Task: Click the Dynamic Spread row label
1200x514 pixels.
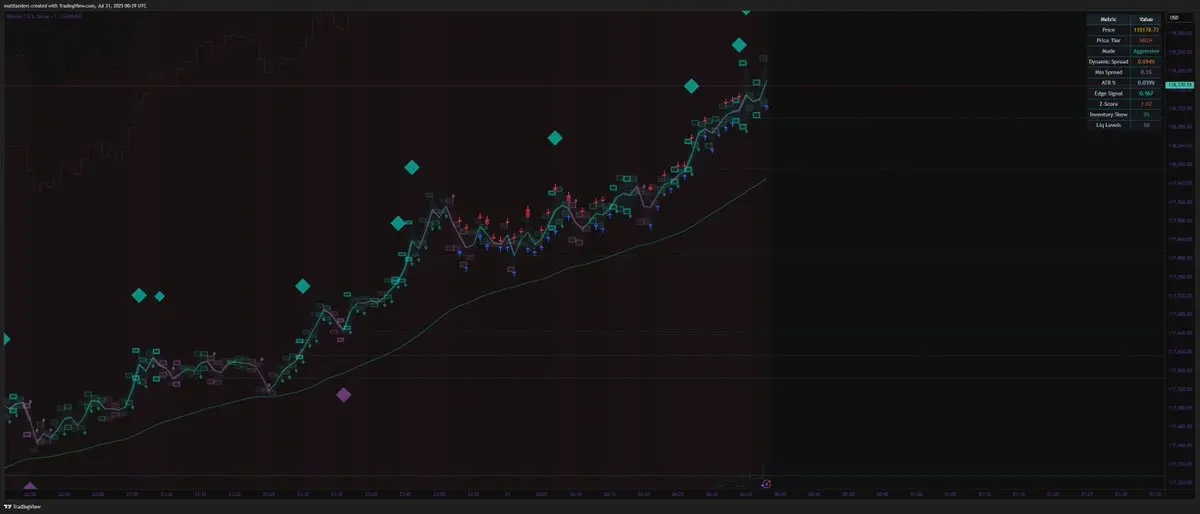Action: coord(1108,62)
